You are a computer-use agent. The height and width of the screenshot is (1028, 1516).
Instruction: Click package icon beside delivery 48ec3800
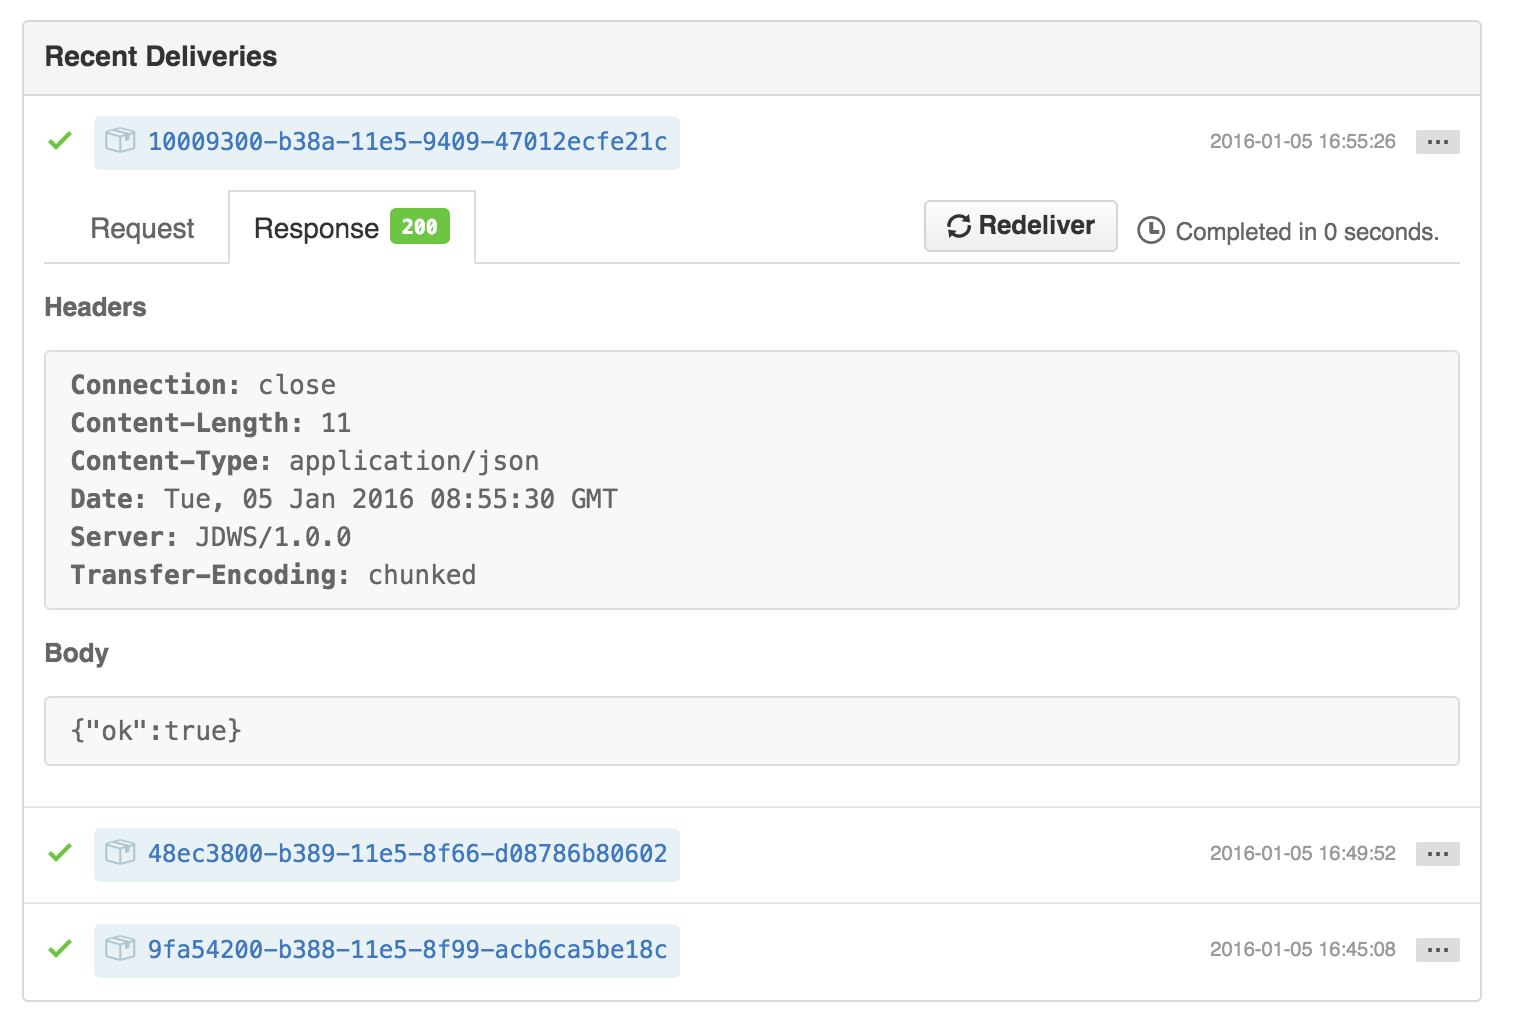tap(120, 853)
